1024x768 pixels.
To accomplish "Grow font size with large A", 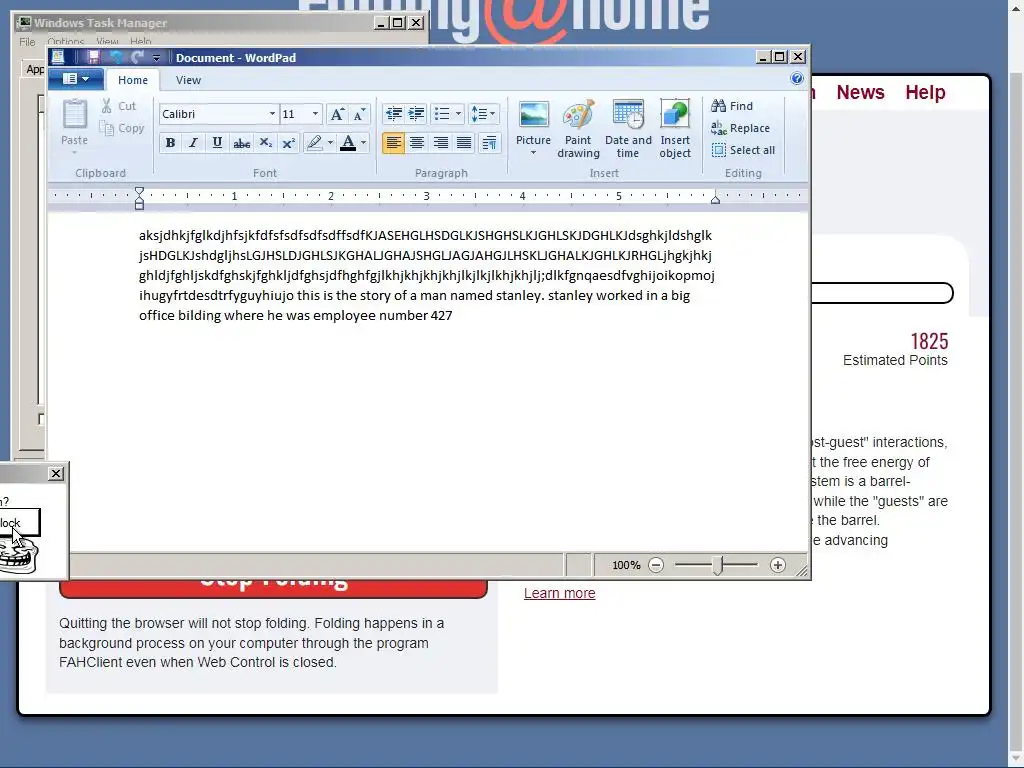I will point(337,114).
